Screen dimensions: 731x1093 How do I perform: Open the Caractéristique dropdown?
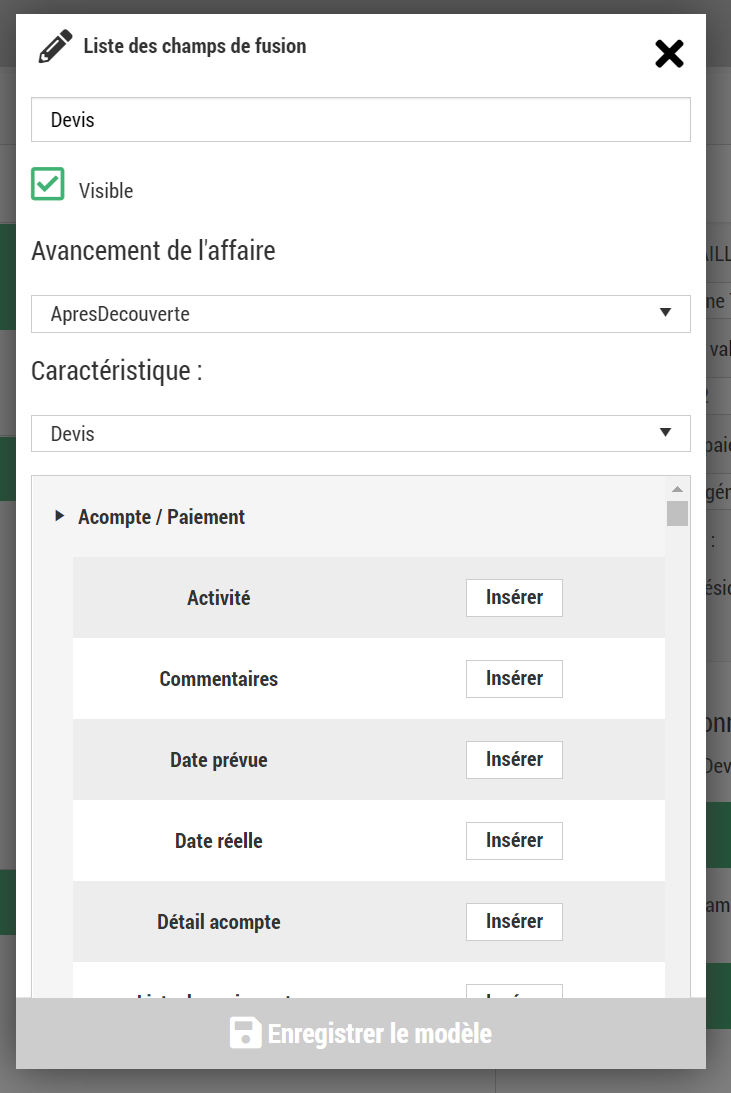[x=360, y=434]
